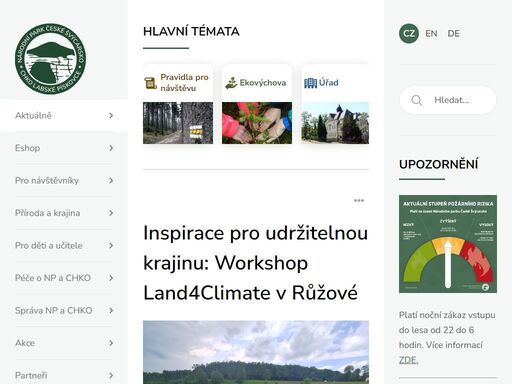
Task: Switch language to EN
Action: click(431, 34)
